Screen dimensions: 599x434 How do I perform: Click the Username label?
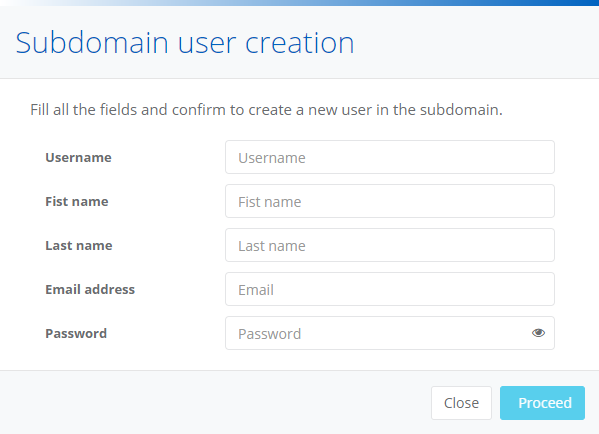(78, 157)
